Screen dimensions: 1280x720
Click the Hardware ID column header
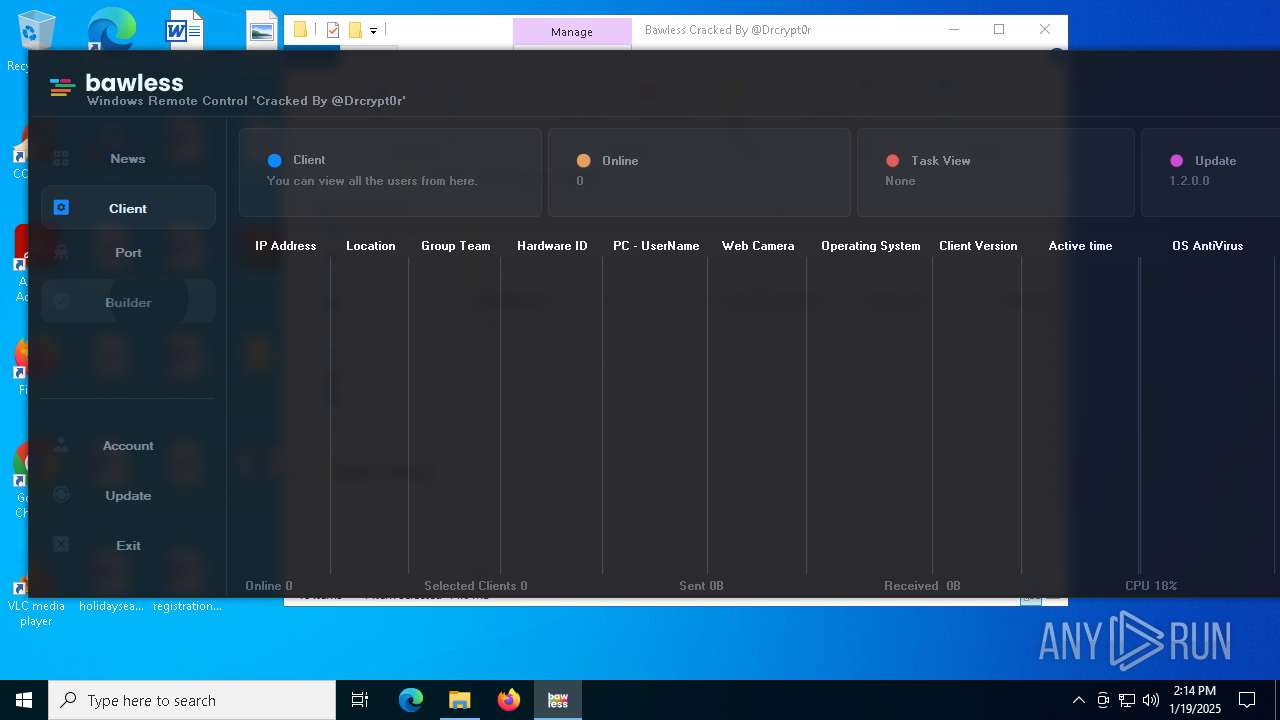(x=552, y=246)
